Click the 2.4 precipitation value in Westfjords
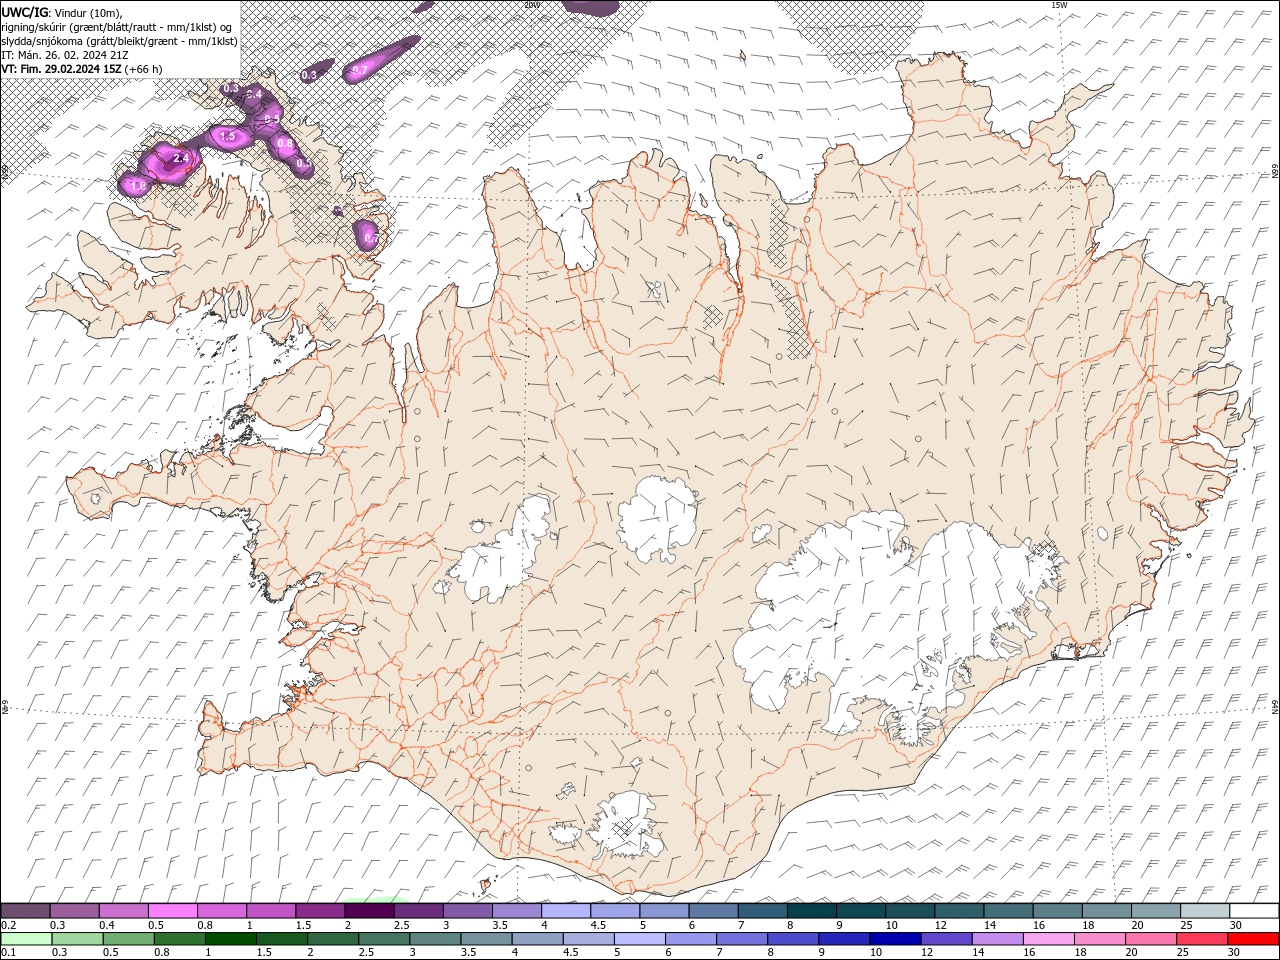The width and height of the screenshot is (1280, 960). [x=181, y=158]
